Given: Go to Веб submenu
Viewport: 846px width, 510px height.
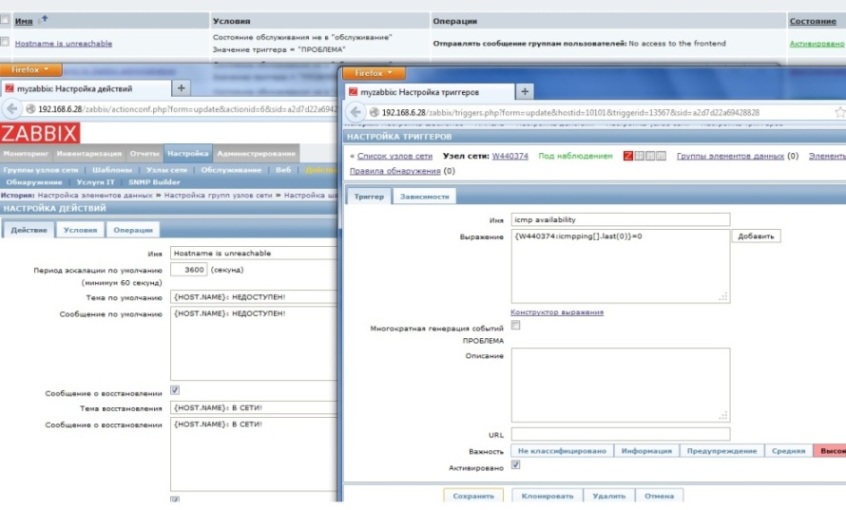Looking at the screenshot, I should click(x=283, y=170).
